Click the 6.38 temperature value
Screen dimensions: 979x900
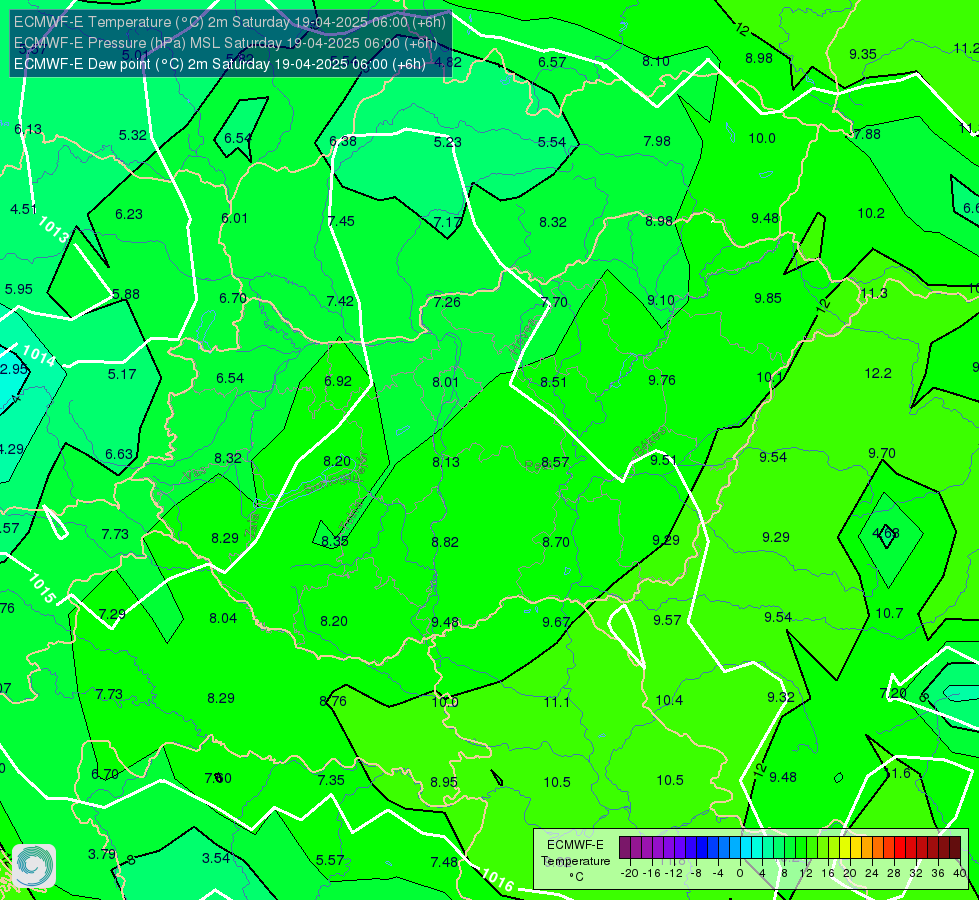[x=343, y=141]
